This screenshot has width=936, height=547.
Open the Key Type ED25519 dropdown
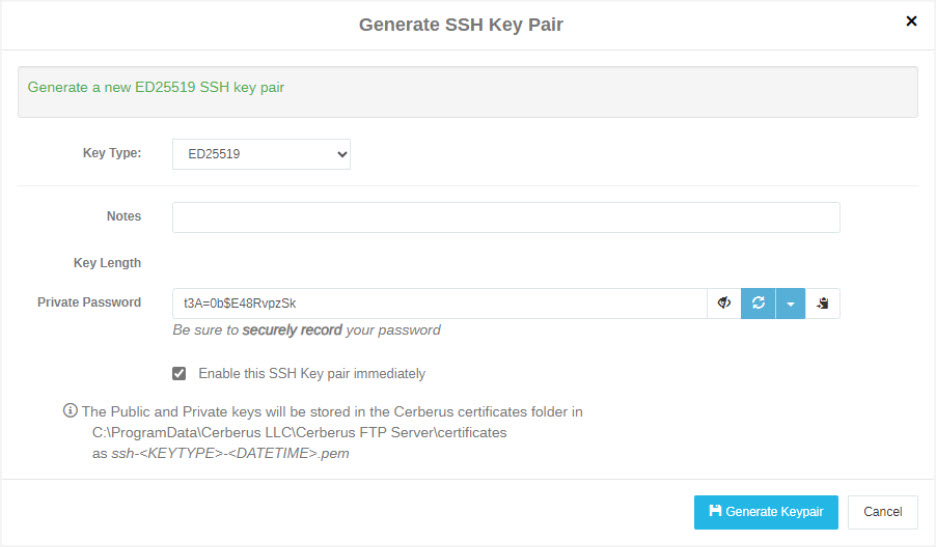(x=261, y=154)
